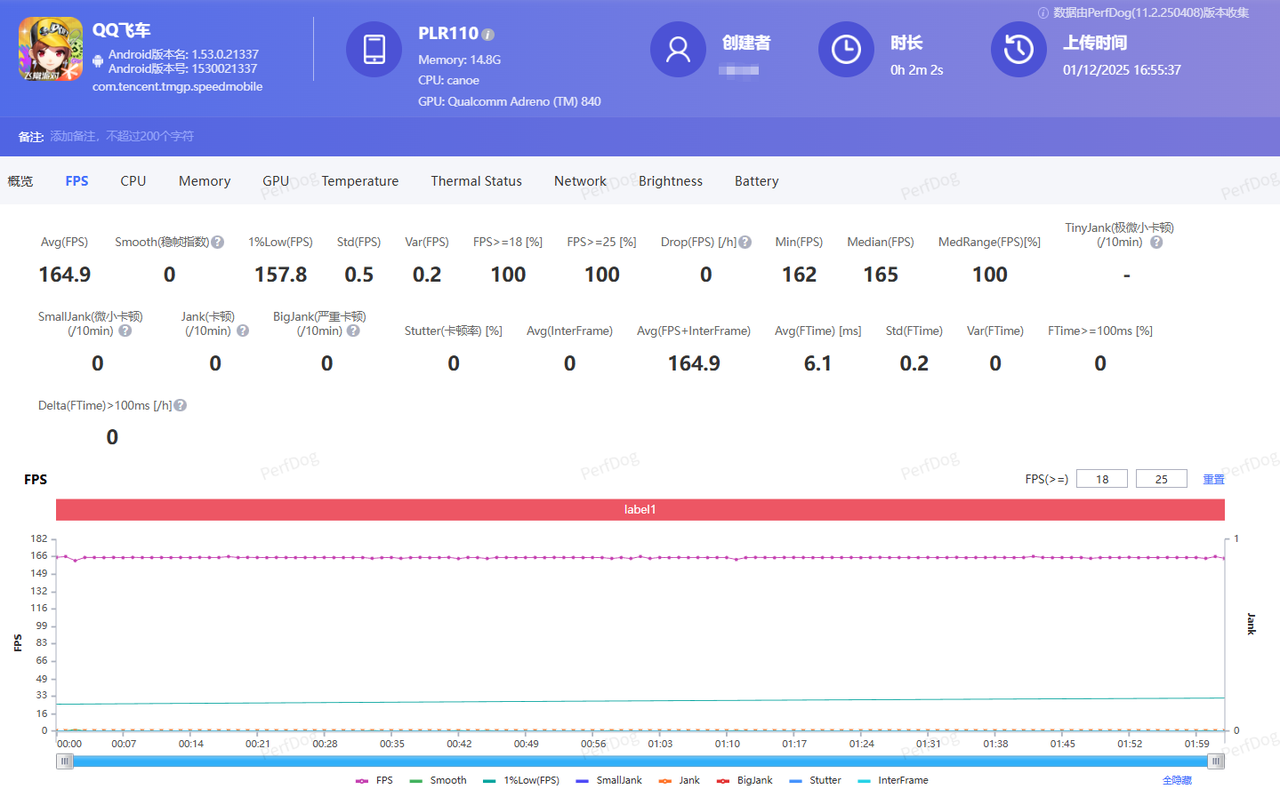
Task: Click the Min(FPS) value 162
Action: pos(799,274)
